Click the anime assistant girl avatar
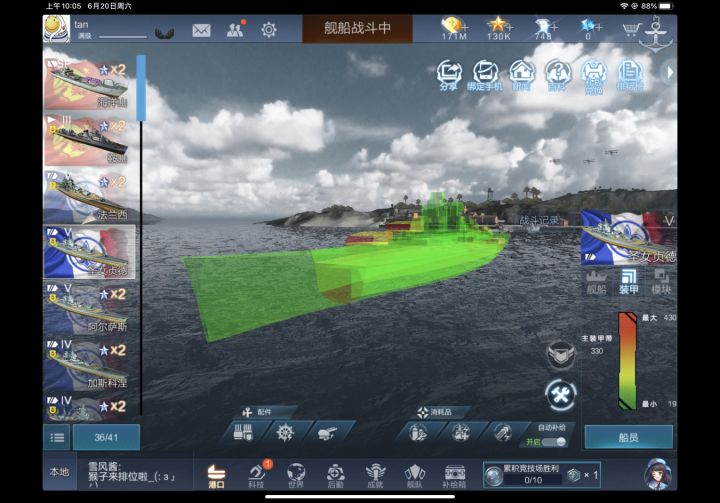720x503 pixels. click(x=658, y=473)
